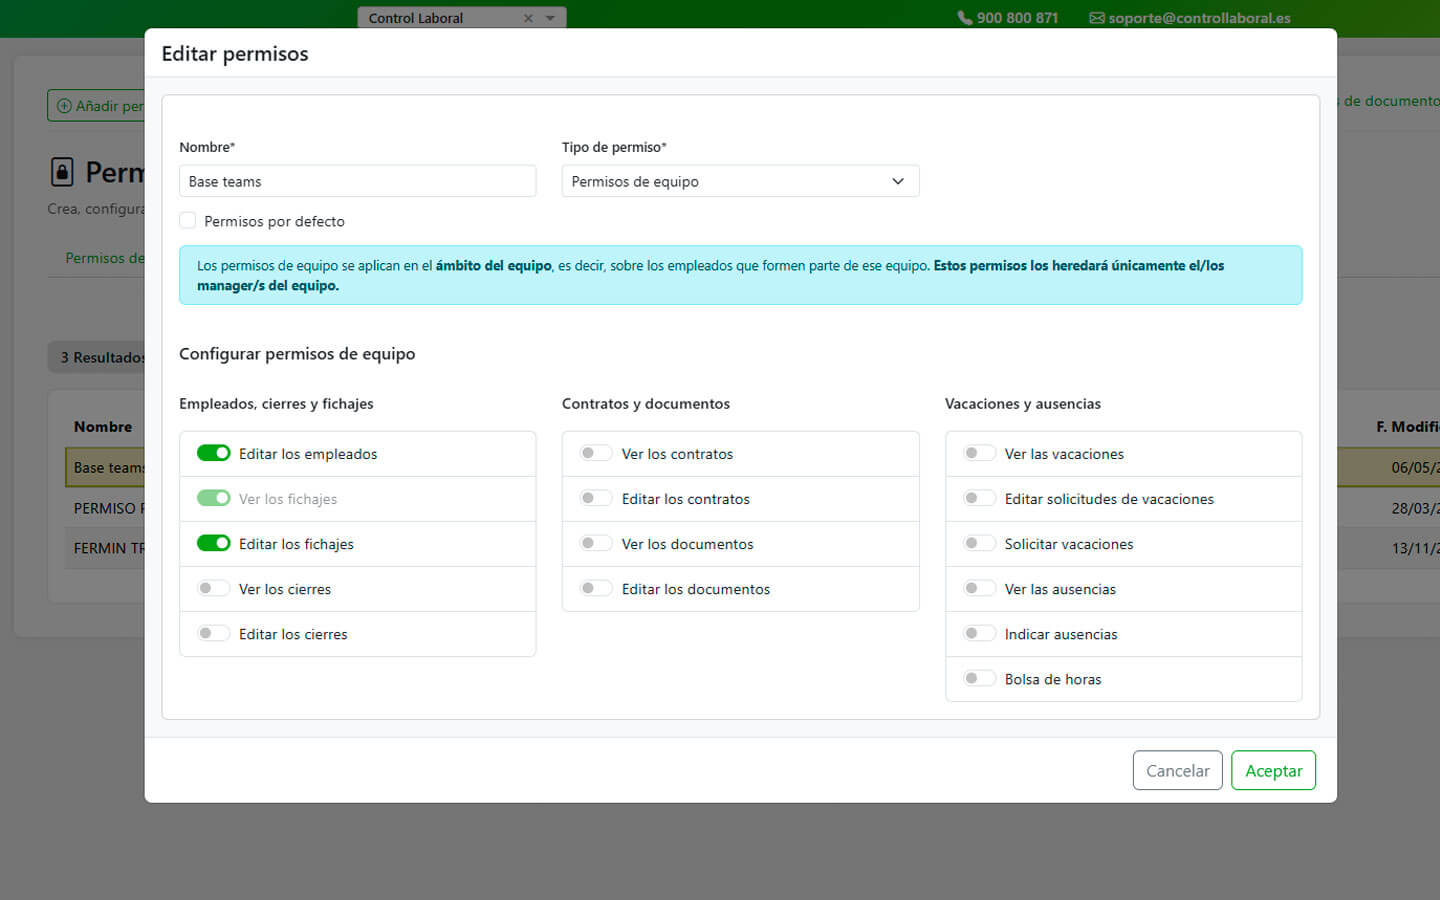1440x900 pixels.
Task: Click the plus icon on the Añadir button
Action: click(64, 106)
